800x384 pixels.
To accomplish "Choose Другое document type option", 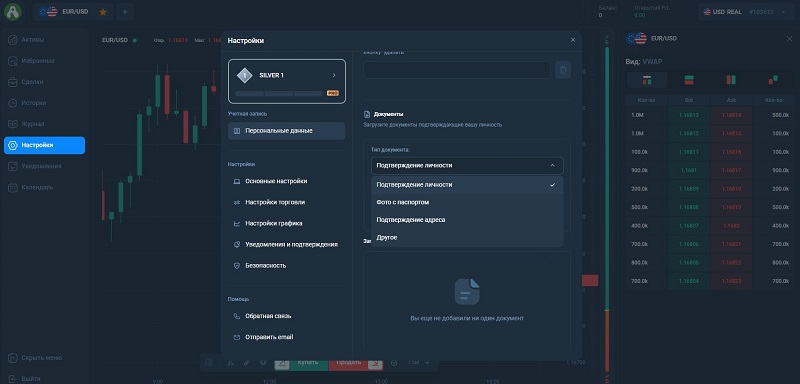I will [467, 238].
